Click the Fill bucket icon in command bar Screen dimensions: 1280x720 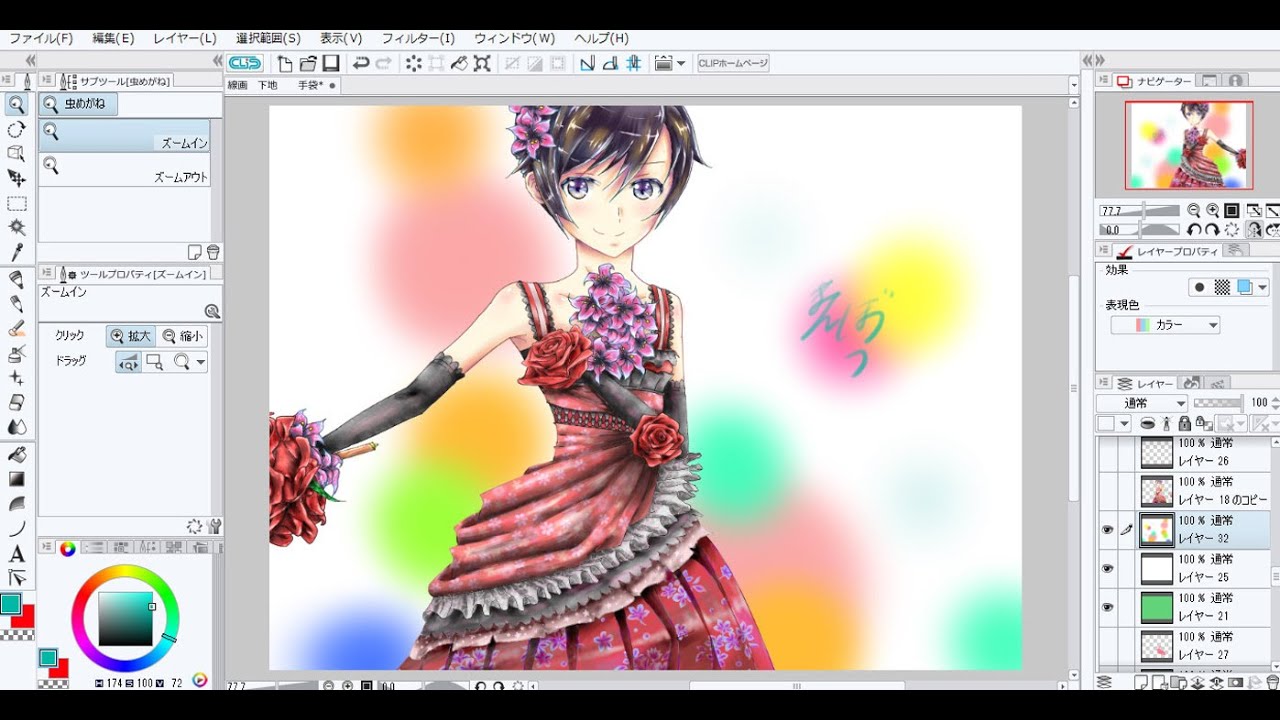[x=459, y=63]
